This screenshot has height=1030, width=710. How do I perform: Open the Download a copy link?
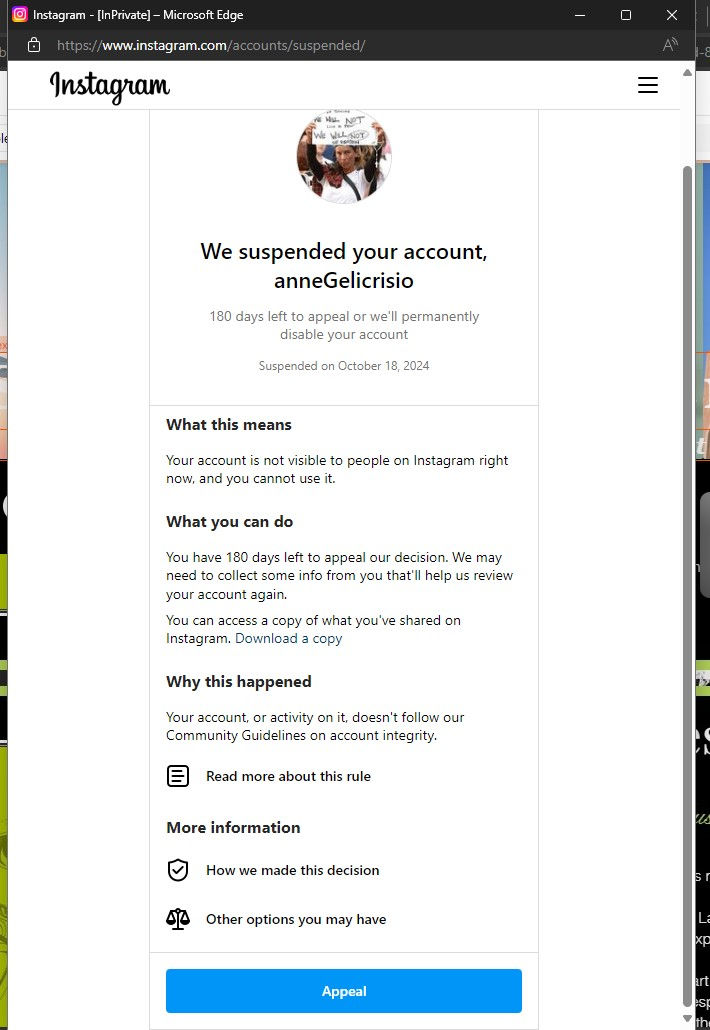point(288,638)
